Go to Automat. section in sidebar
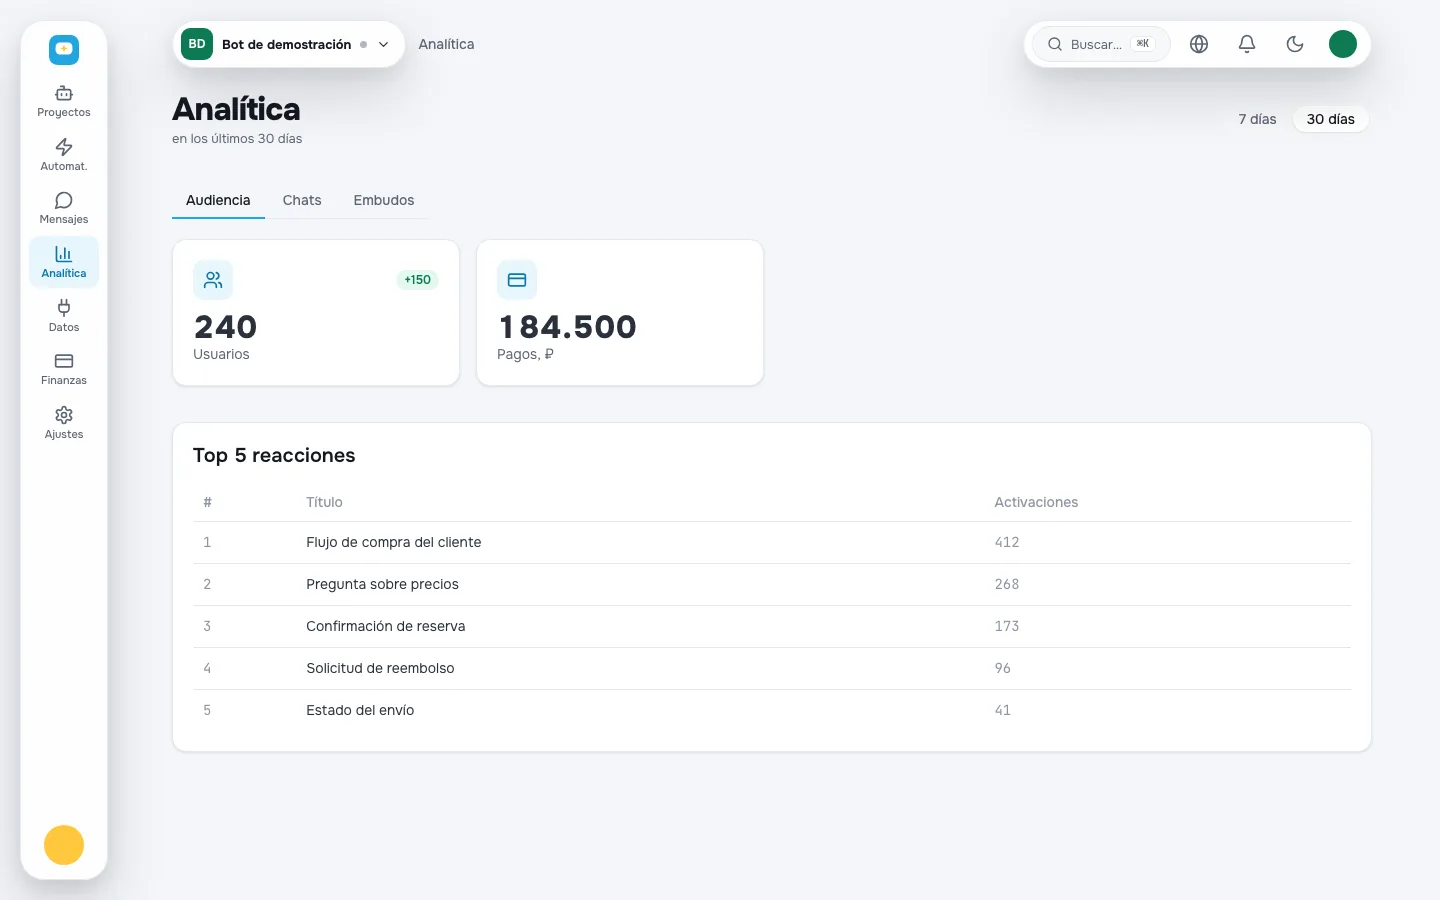The height and width of the screenshot is (900, 1440). 64,155
